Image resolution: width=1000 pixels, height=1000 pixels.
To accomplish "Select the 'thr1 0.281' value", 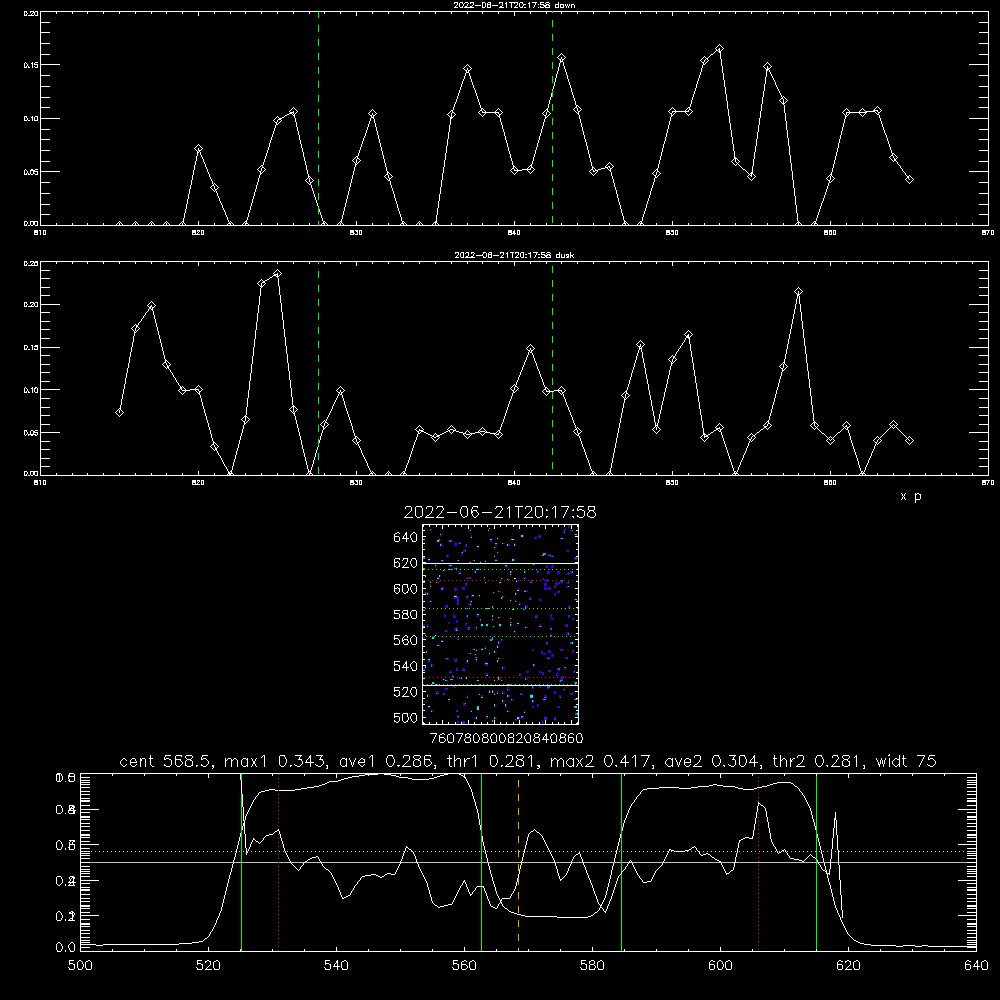I will click(496, 761).
